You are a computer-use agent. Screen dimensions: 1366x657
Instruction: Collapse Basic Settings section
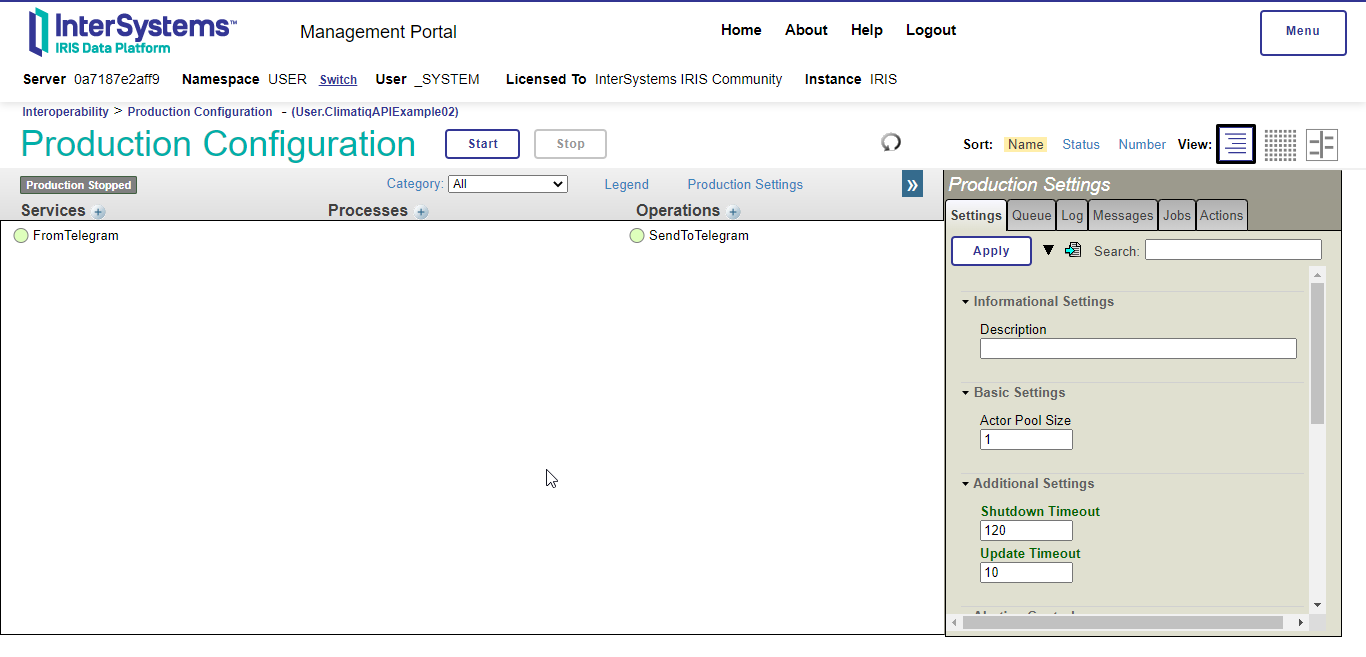pyautogui.click(x=966, y=393)
